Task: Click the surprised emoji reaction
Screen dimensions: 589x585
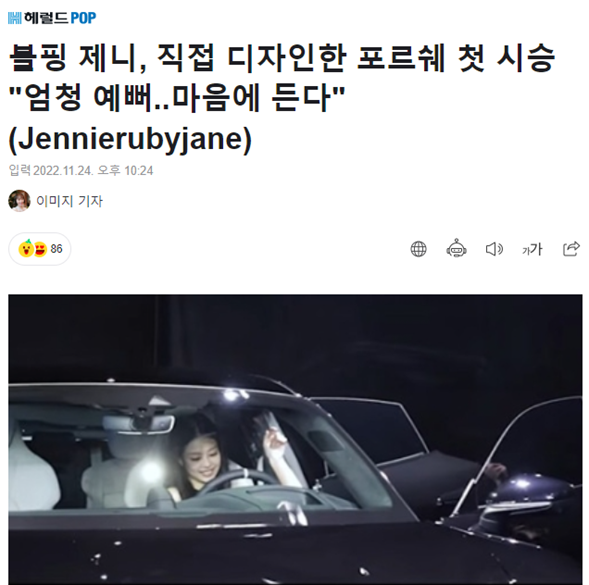Action: (x=26, y=248)
